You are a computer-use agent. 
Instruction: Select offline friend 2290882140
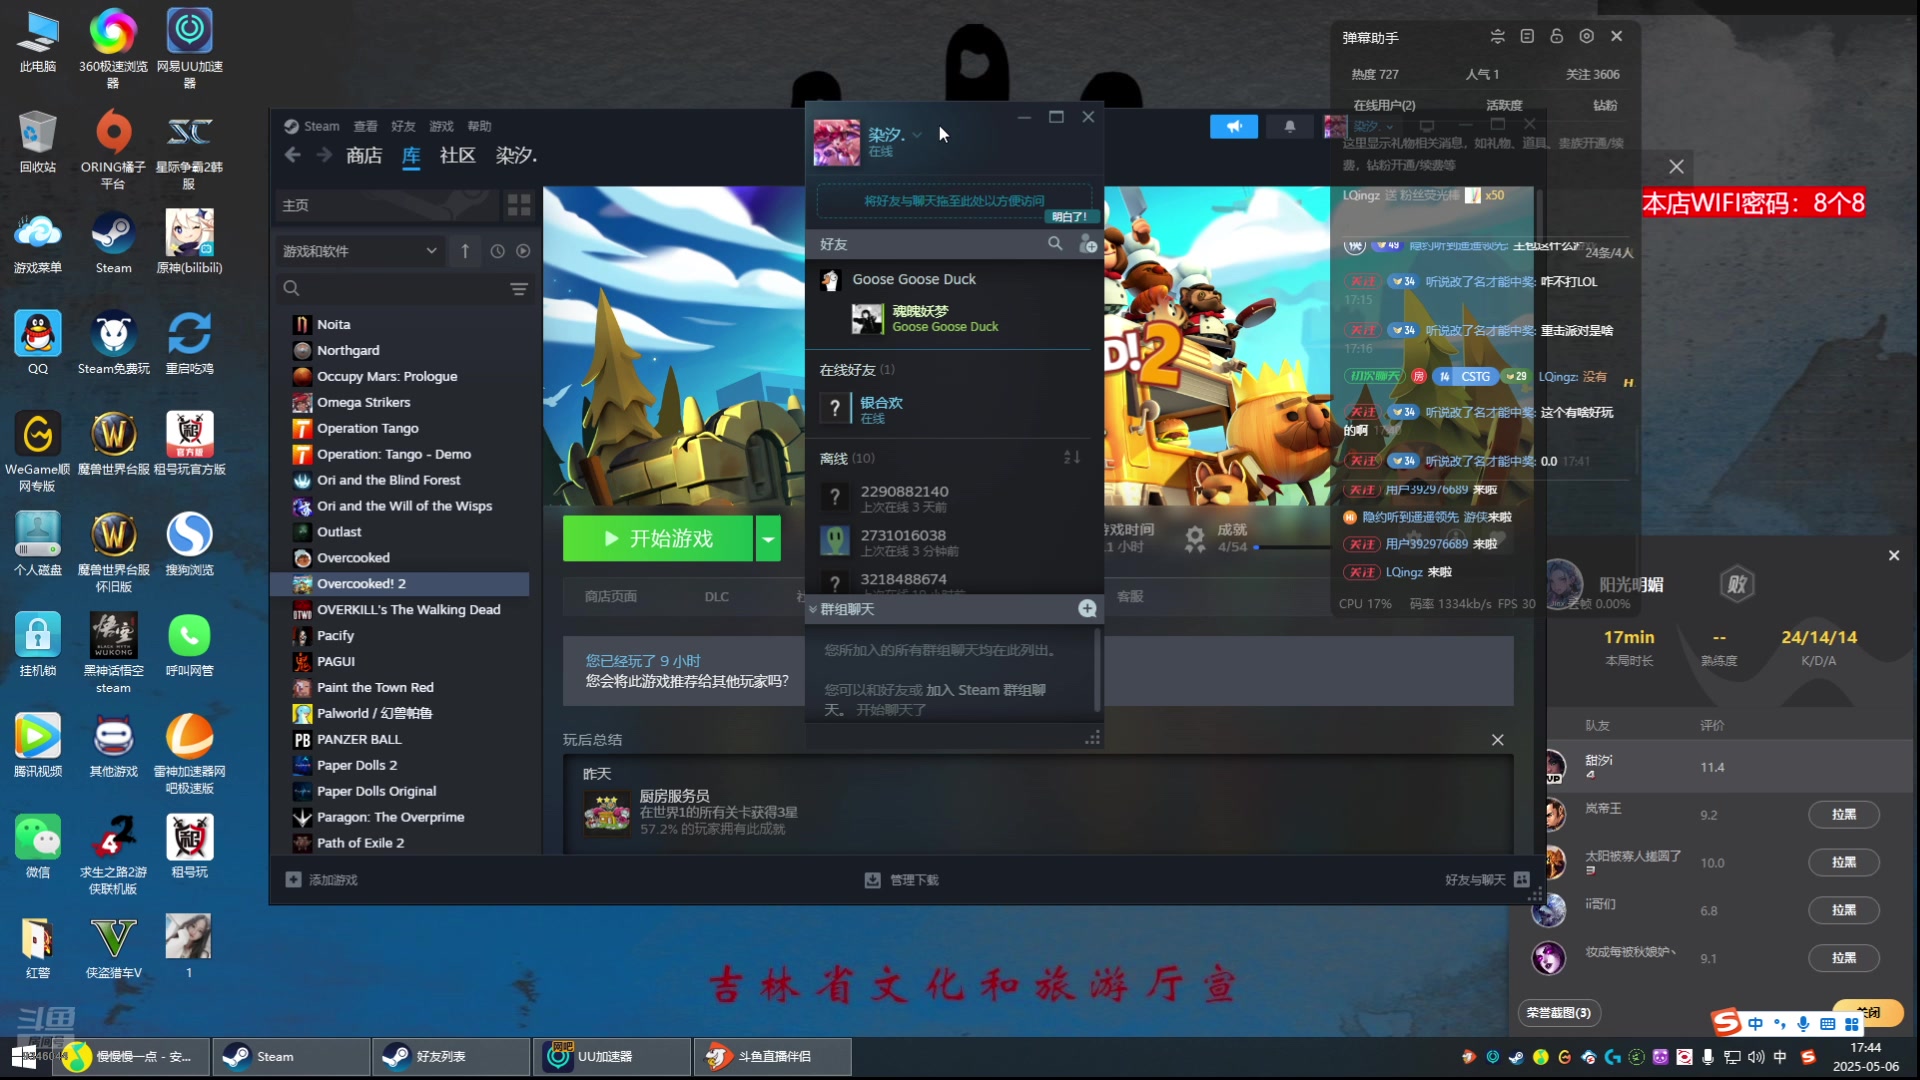[x=953, y=498]
